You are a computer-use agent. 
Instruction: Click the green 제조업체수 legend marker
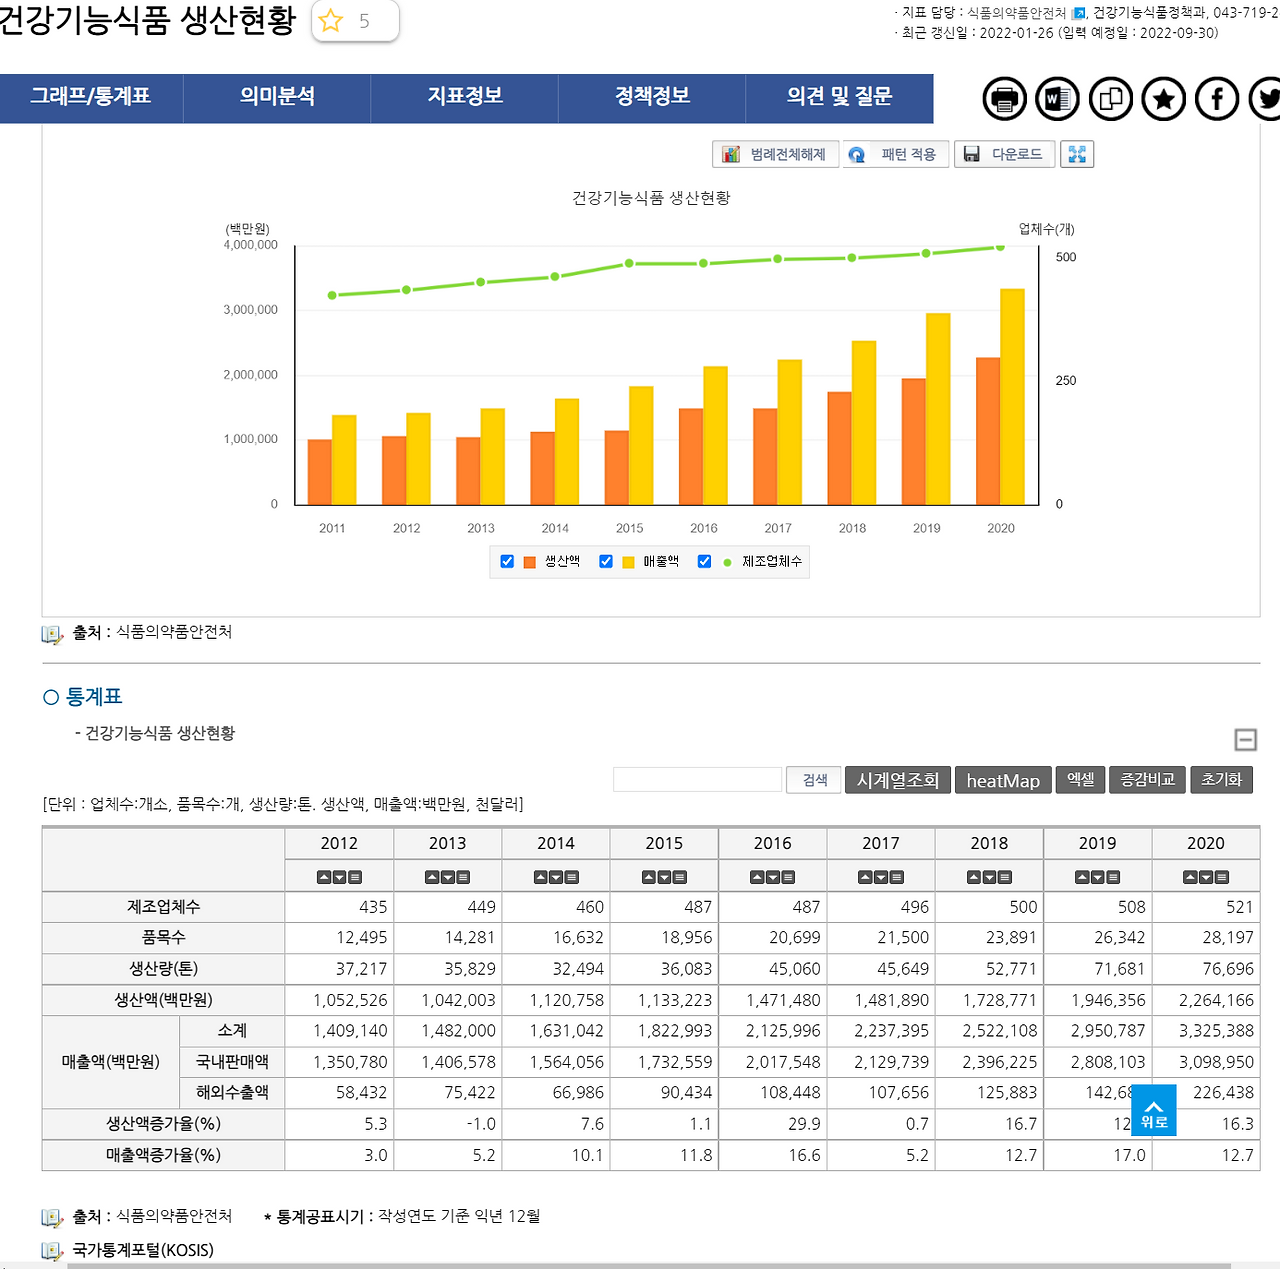[727, 562]
